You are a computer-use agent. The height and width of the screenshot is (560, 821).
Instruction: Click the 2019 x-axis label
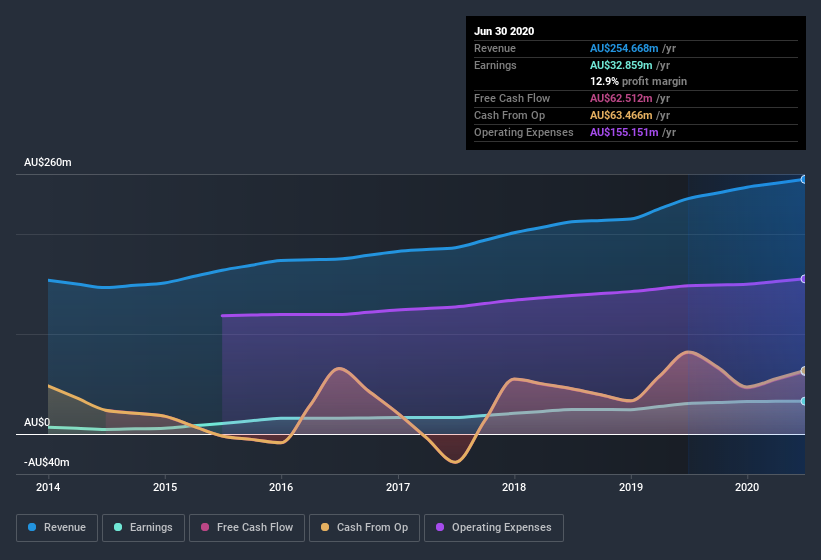pos(631,487)
